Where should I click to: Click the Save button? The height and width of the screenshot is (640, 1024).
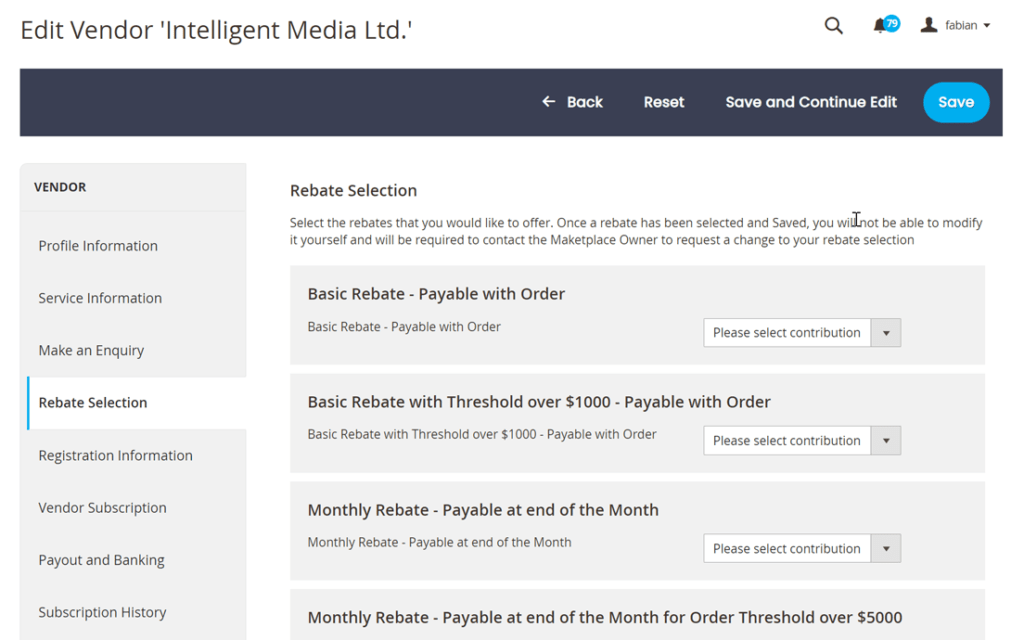pyautogui.click(x=956, y=102)
